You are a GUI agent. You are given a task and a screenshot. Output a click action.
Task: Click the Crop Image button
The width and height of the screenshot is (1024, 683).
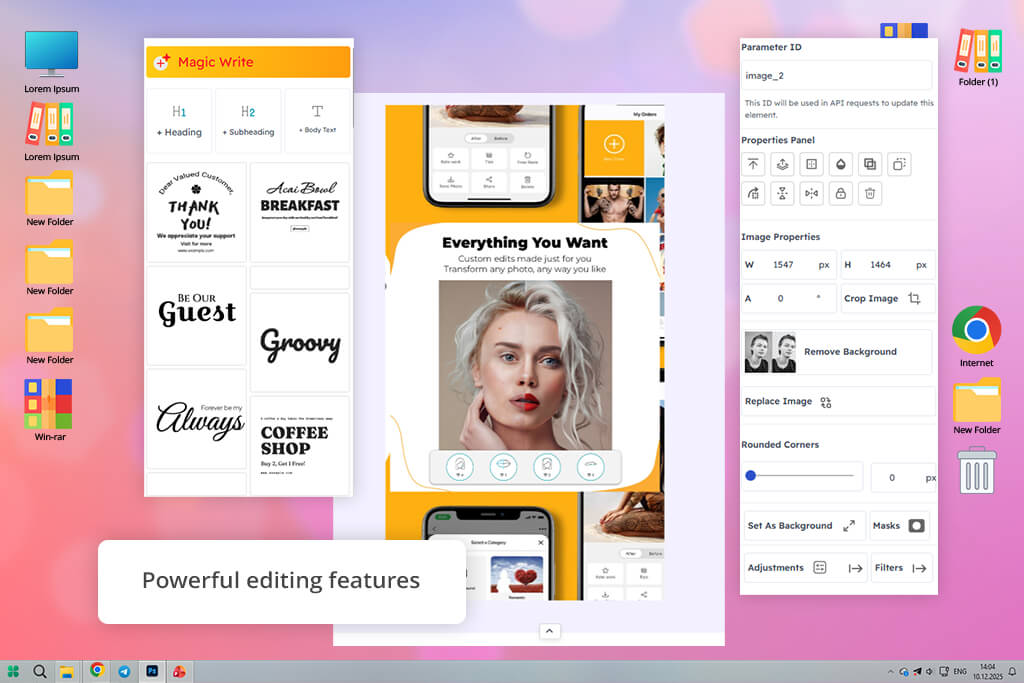(x=887, y=298)
